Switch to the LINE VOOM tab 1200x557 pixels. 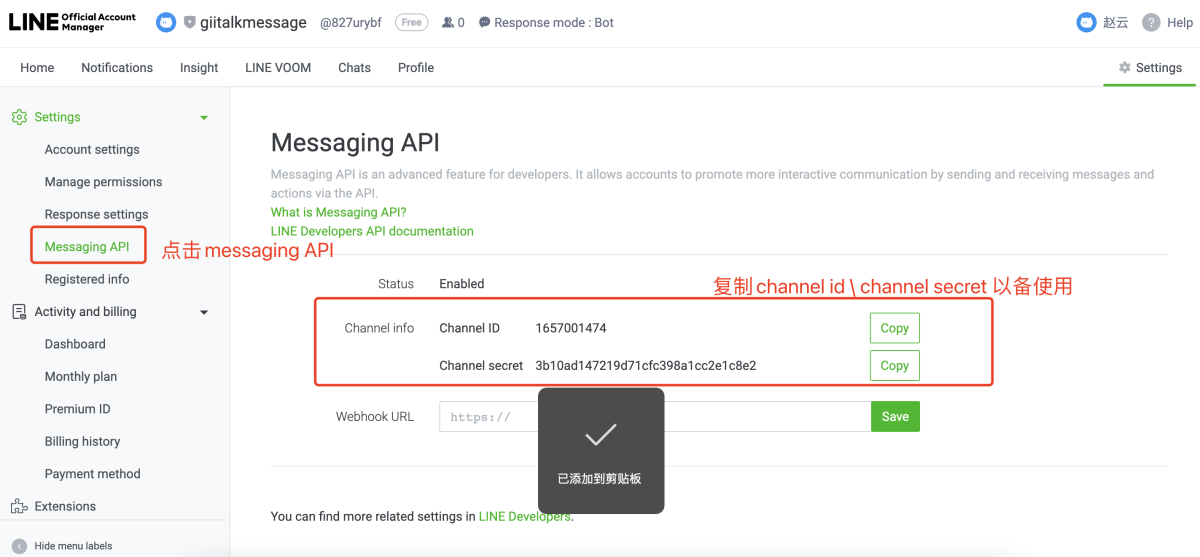point(278,68)
